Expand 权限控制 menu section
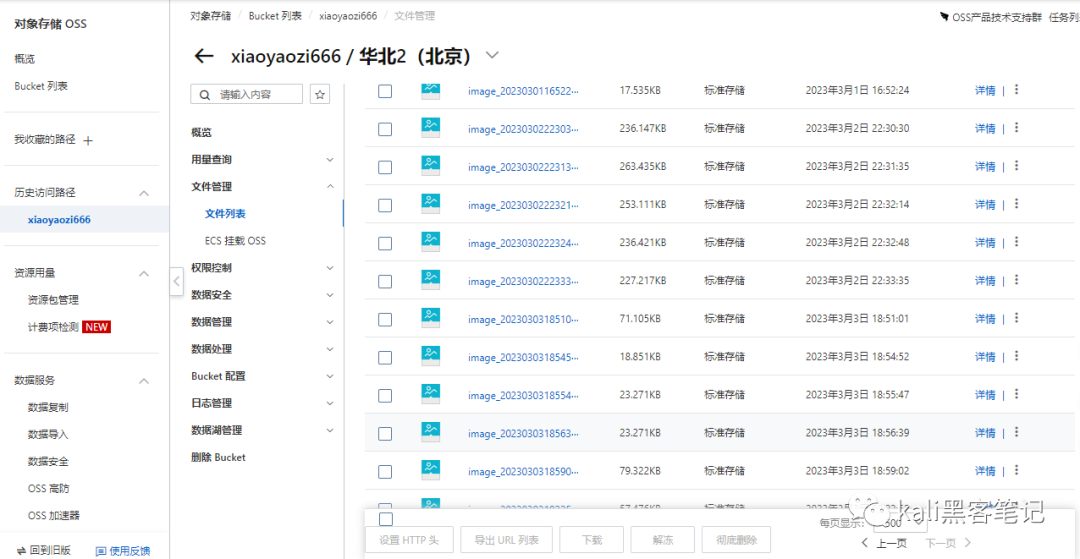This screenshot has width=1080, height=559. [x=330, y=268]
